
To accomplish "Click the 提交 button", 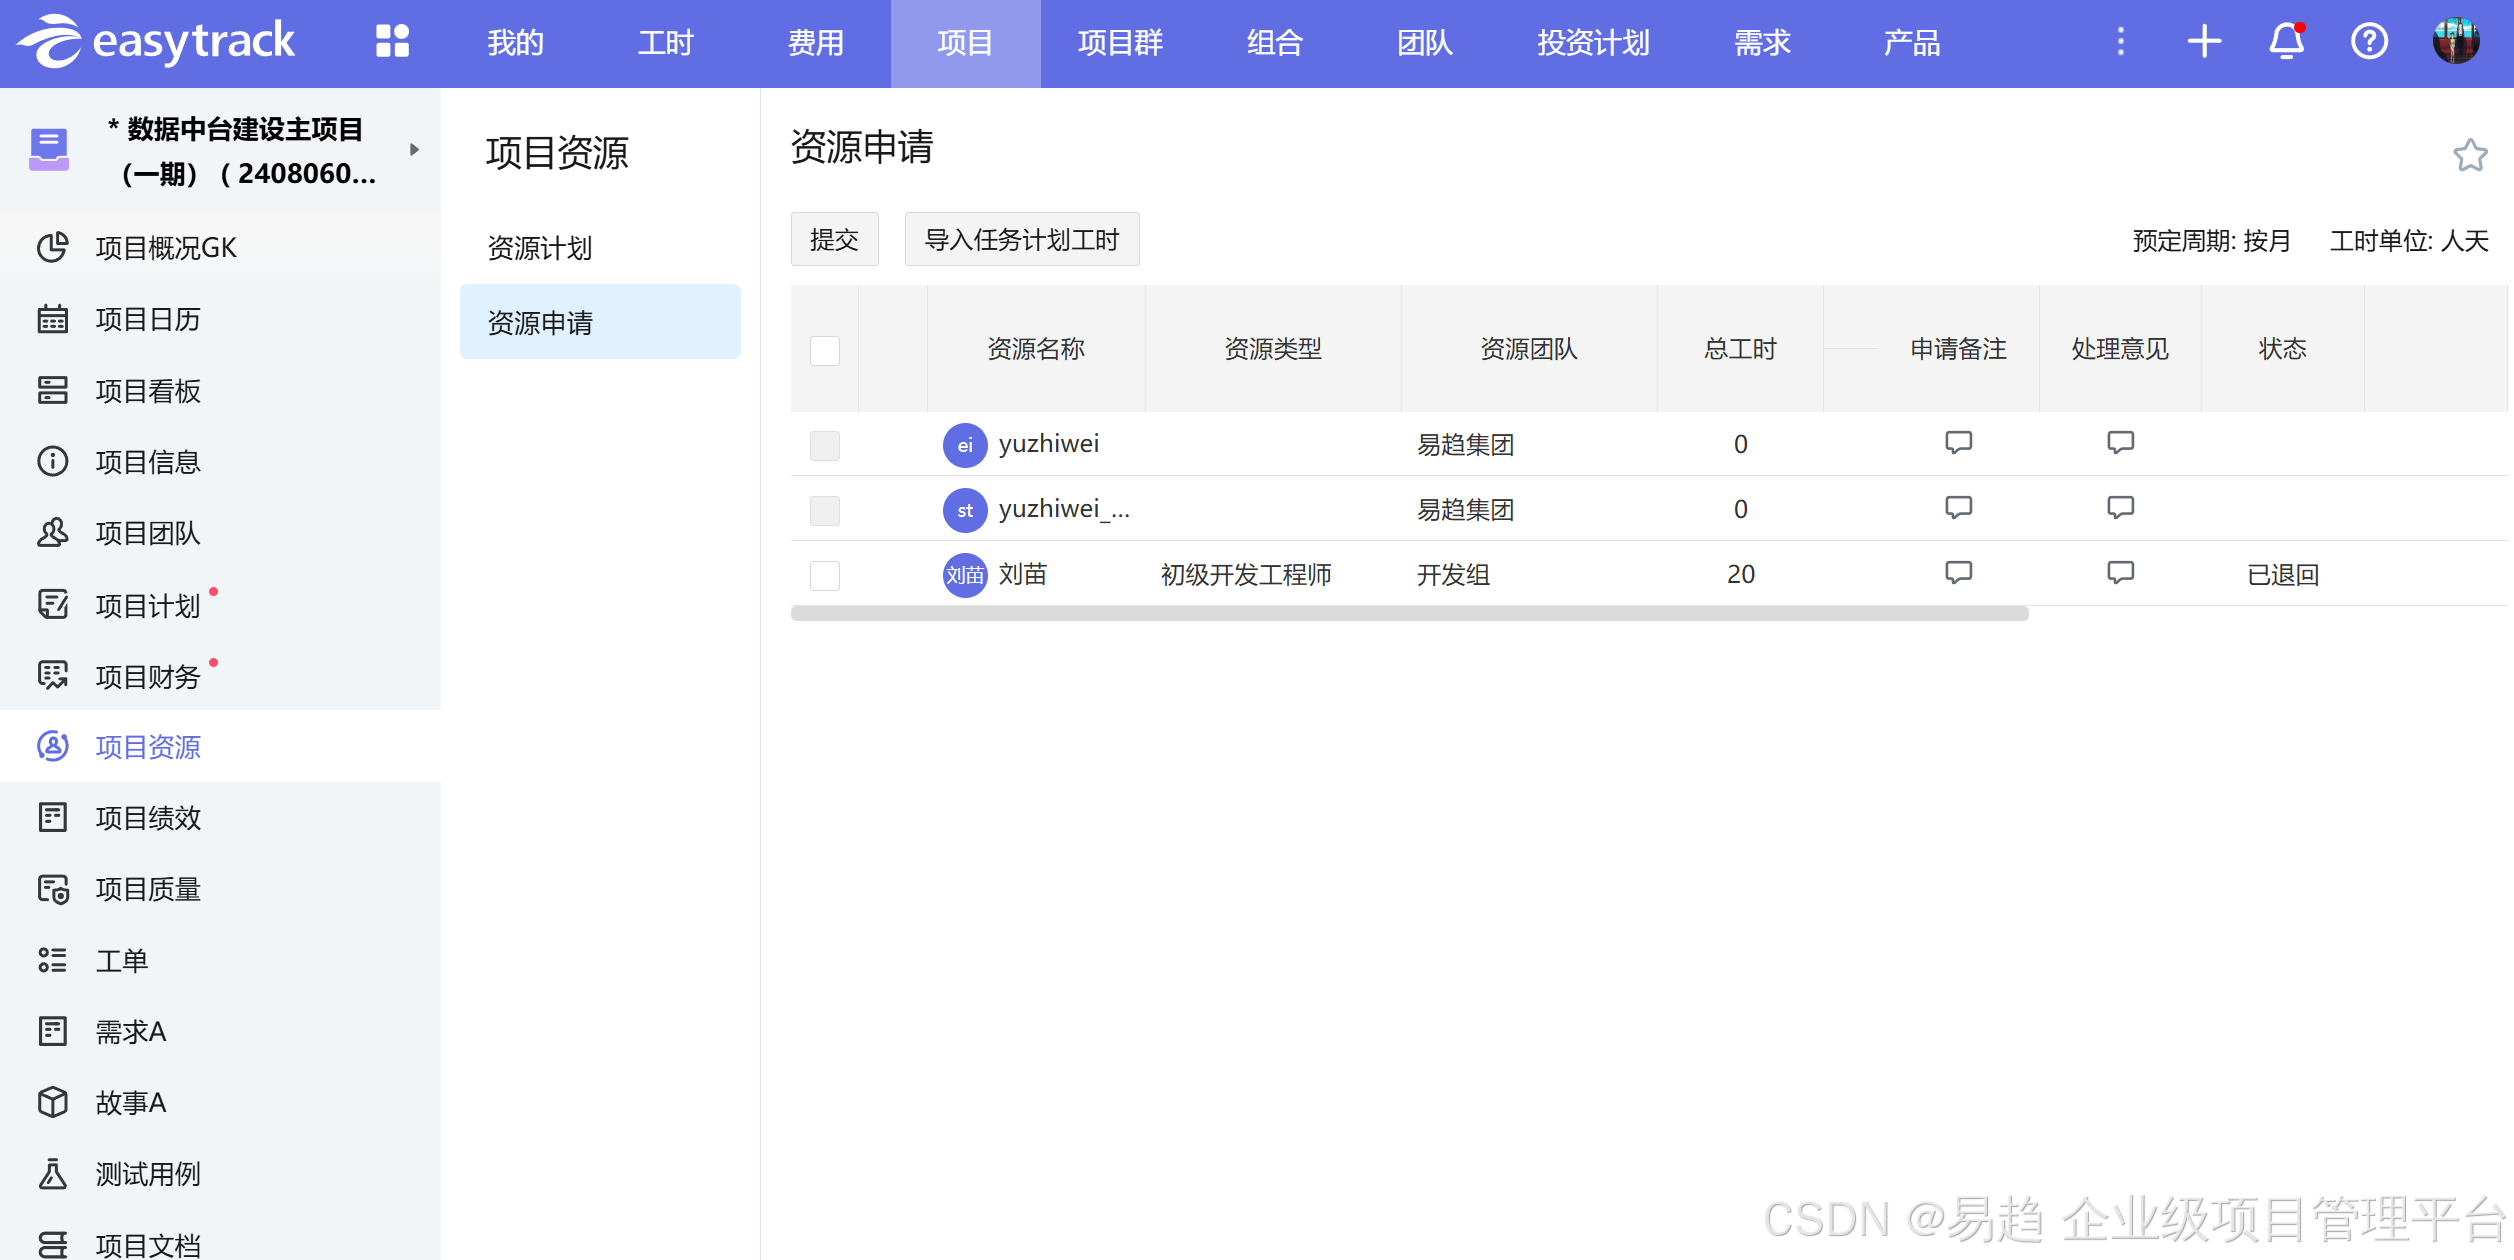I will pyautogui.click(x=834, y=240).
